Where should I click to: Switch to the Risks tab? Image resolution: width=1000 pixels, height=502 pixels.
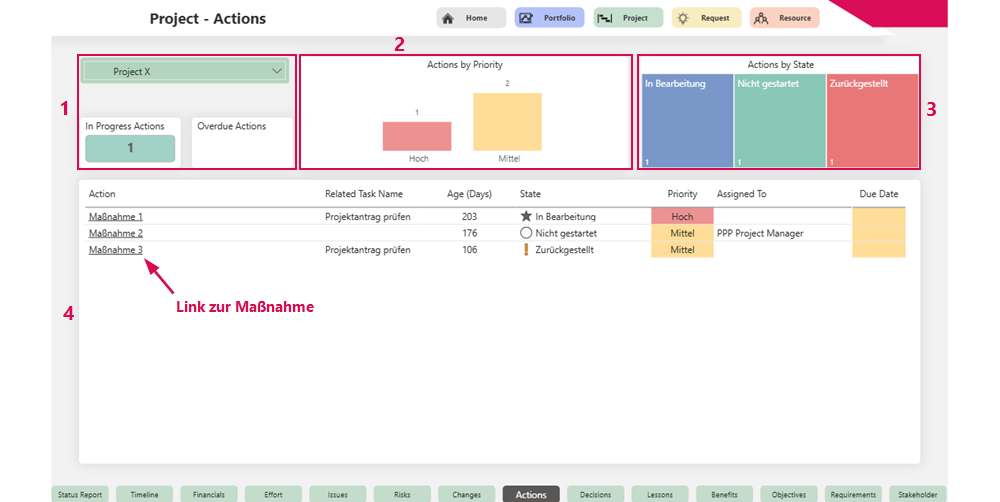point(402,494)
